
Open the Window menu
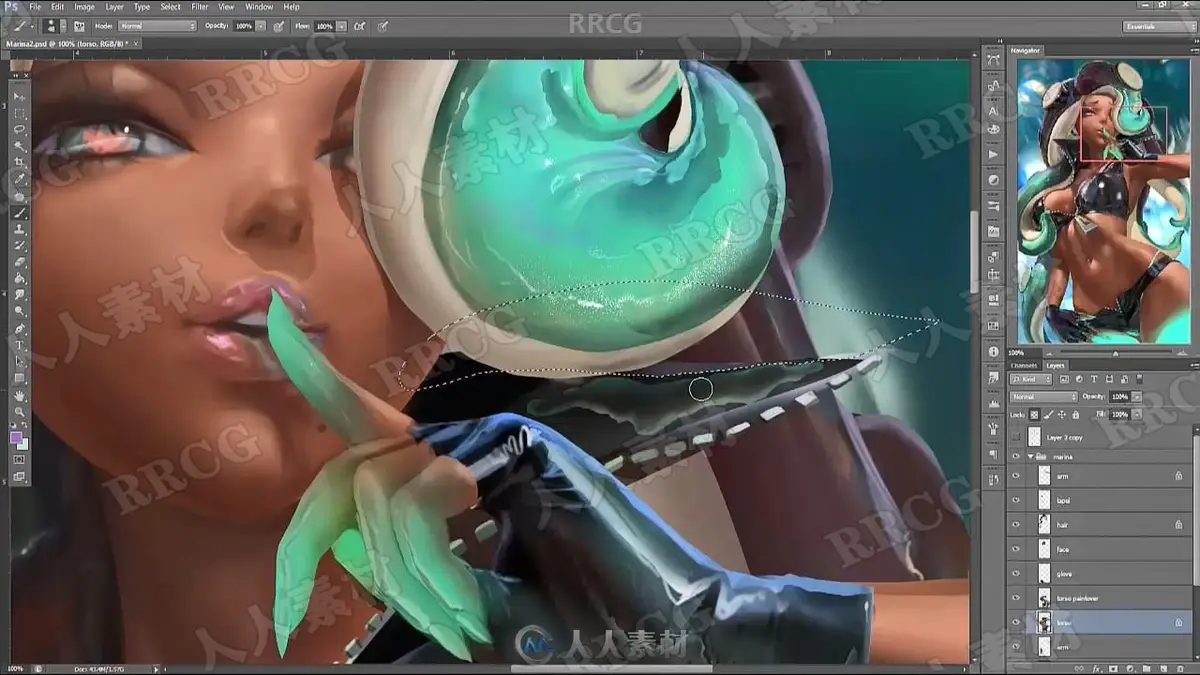pyautogui.click(x=259, y=7)
